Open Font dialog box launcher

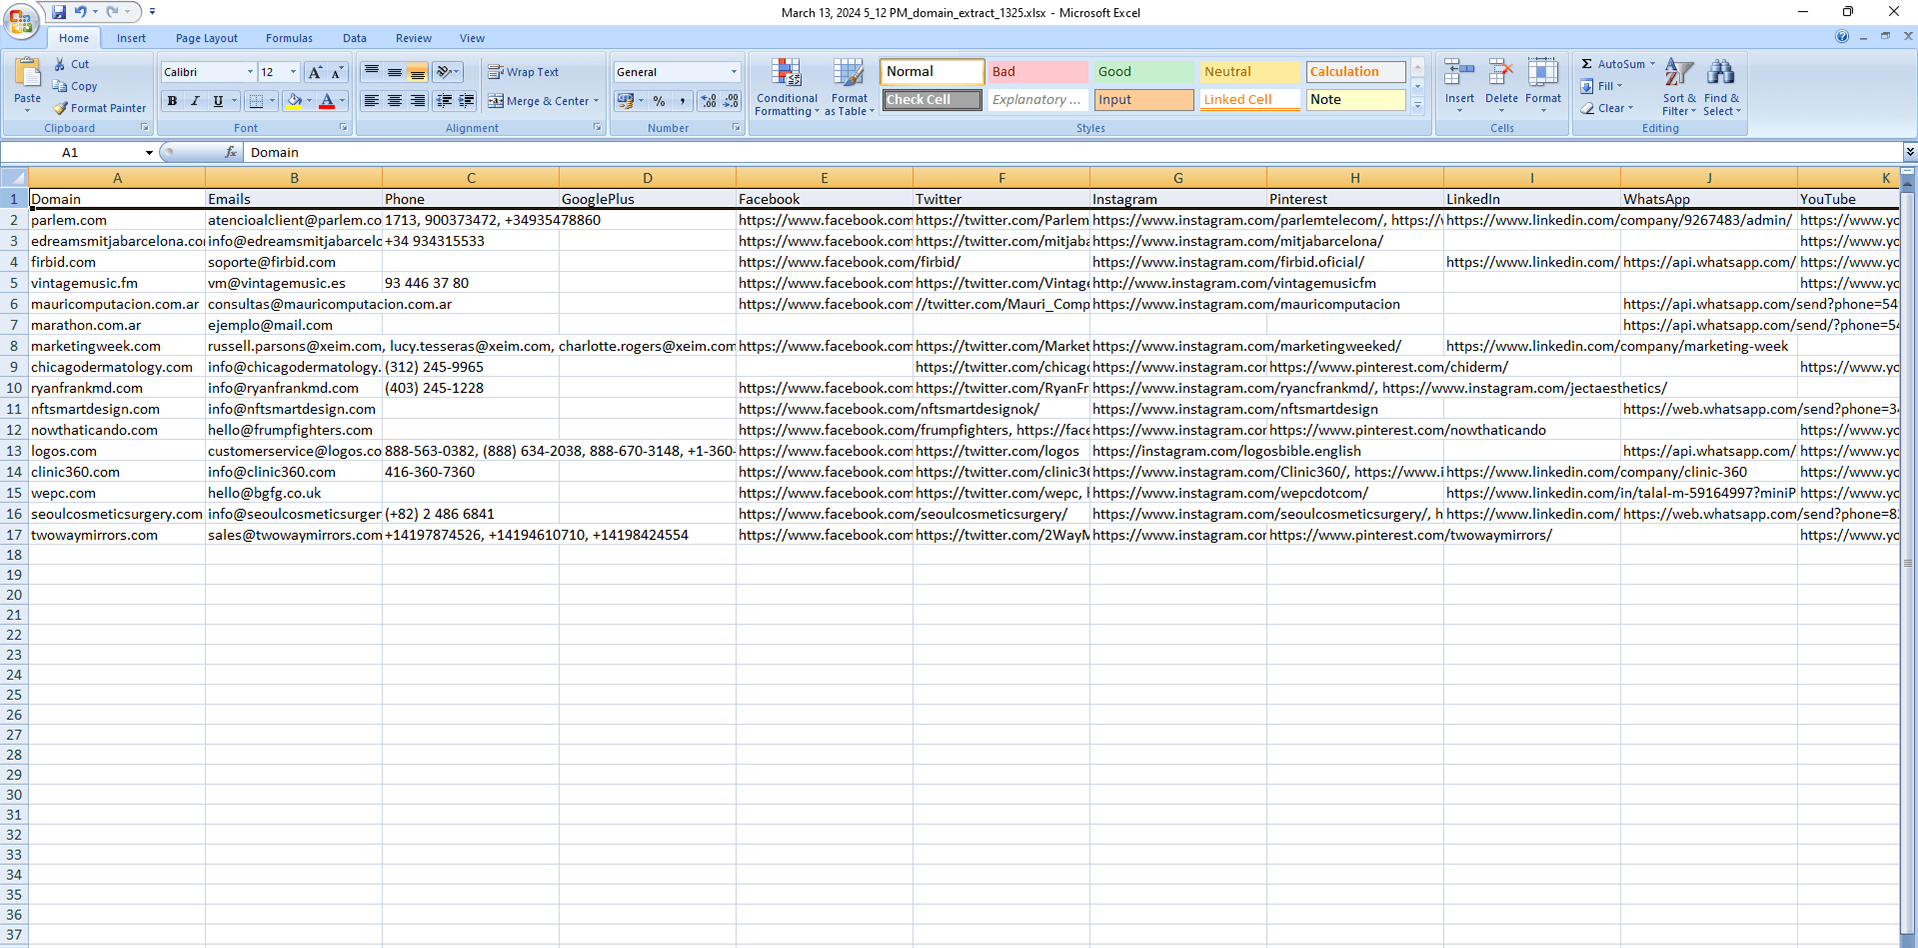coord(344,128)
